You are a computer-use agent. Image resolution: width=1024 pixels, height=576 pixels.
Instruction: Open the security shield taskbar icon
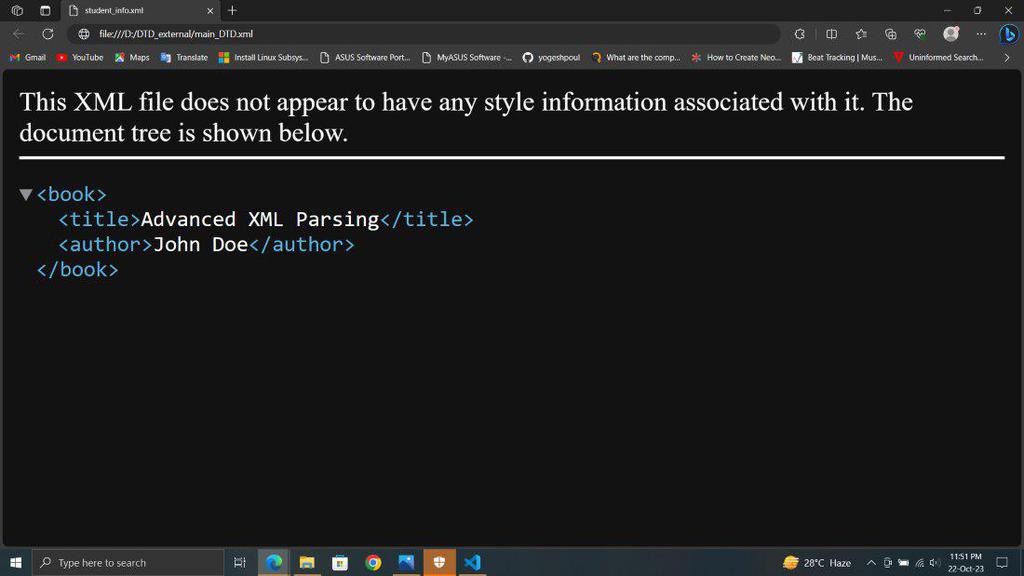(440, 562)
